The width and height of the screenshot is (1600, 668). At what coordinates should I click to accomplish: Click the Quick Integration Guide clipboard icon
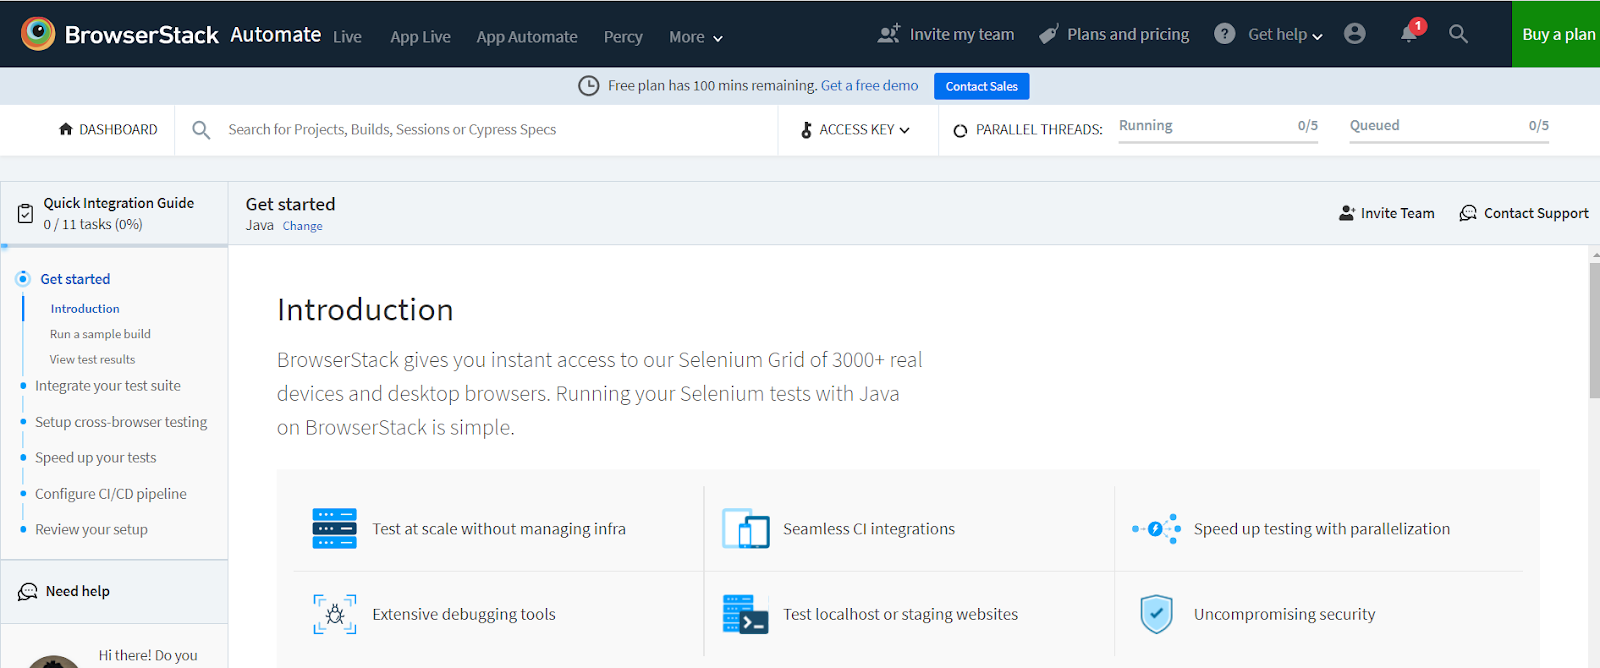(x=26, y=213)
